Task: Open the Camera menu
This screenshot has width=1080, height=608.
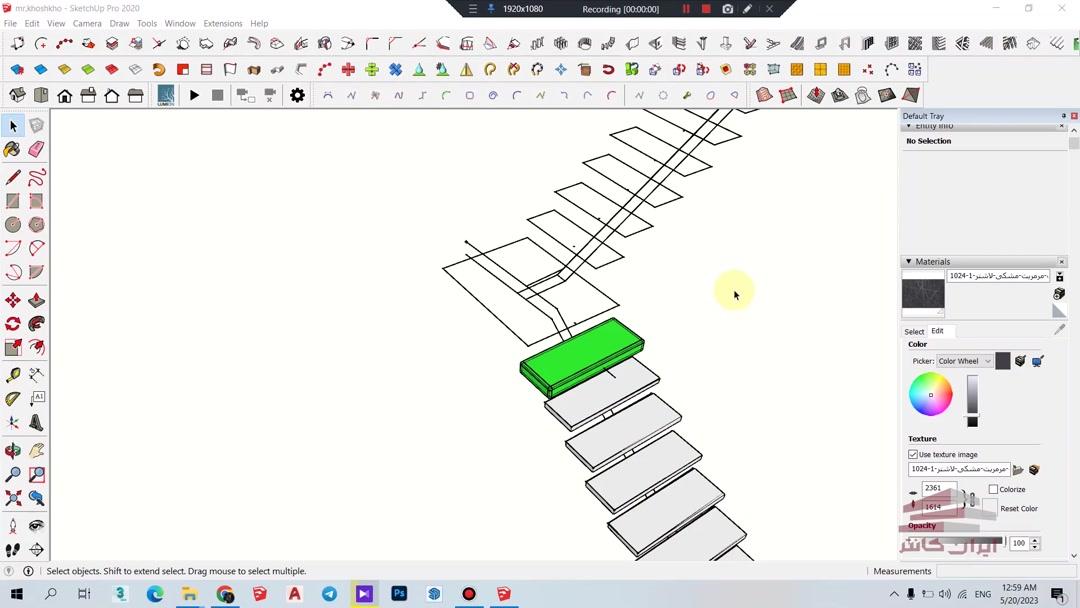Action: (x=87, y=23)
